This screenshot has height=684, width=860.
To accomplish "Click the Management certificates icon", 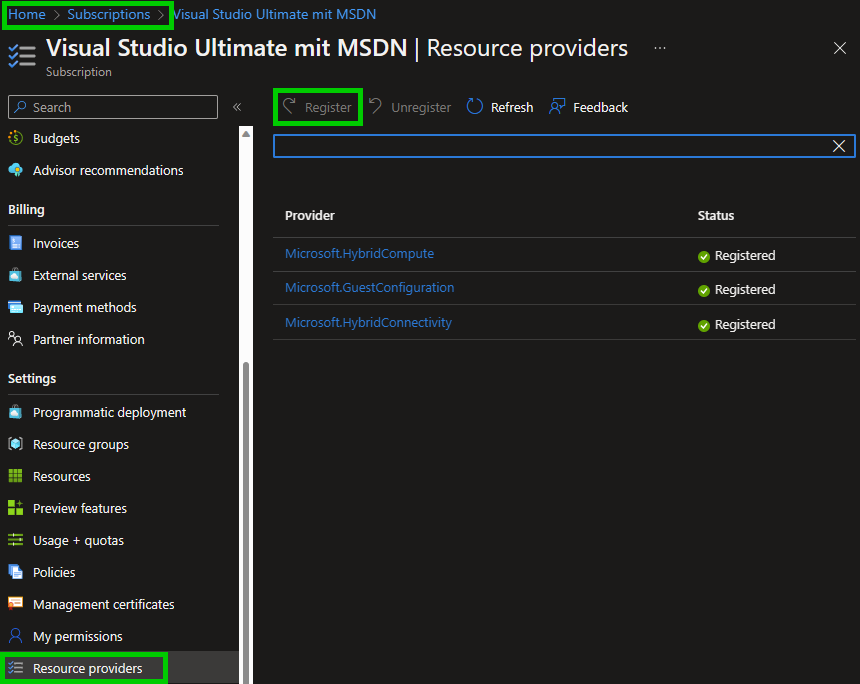I will 15,604.
